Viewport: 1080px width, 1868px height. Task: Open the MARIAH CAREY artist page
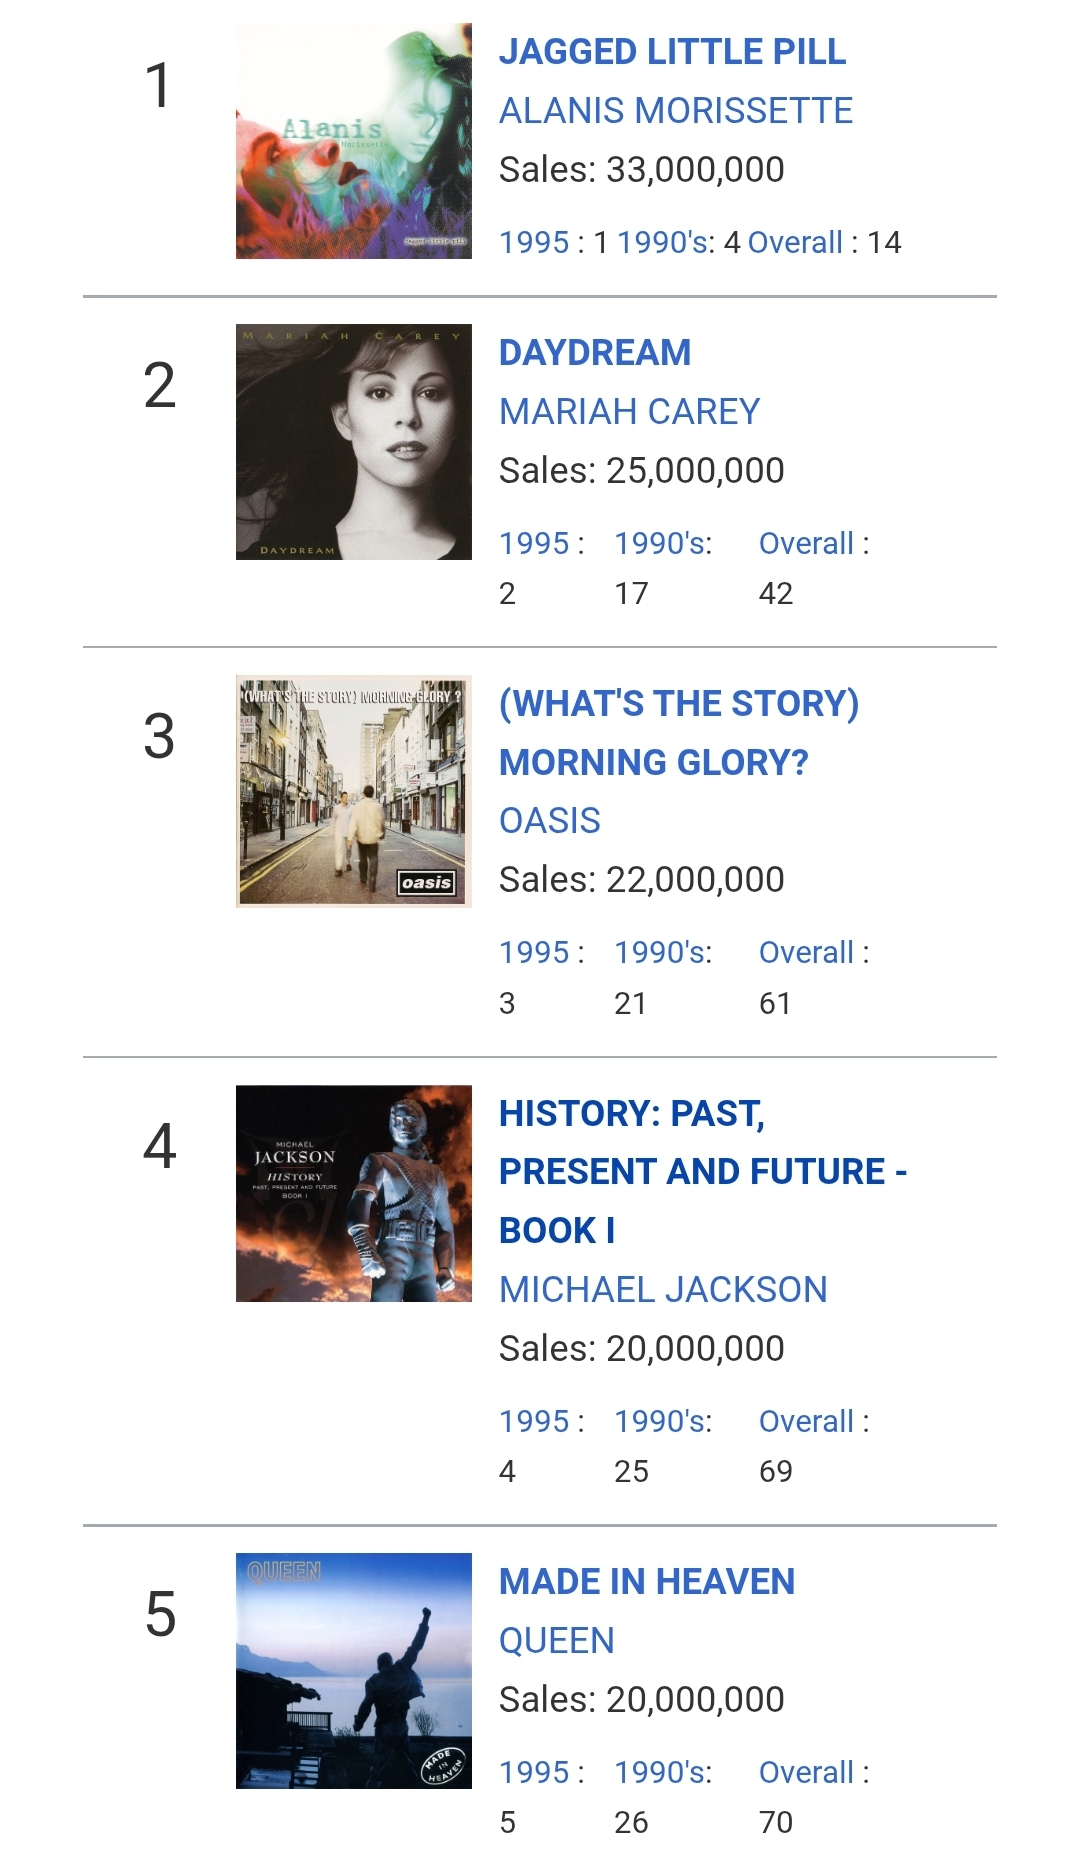coord(629,412)
